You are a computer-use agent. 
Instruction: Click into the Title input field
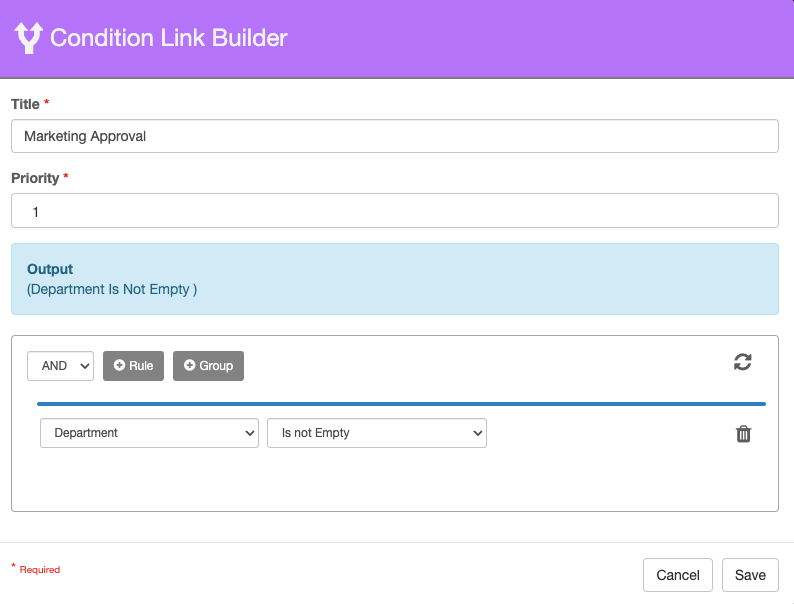(x=394, y=136)
